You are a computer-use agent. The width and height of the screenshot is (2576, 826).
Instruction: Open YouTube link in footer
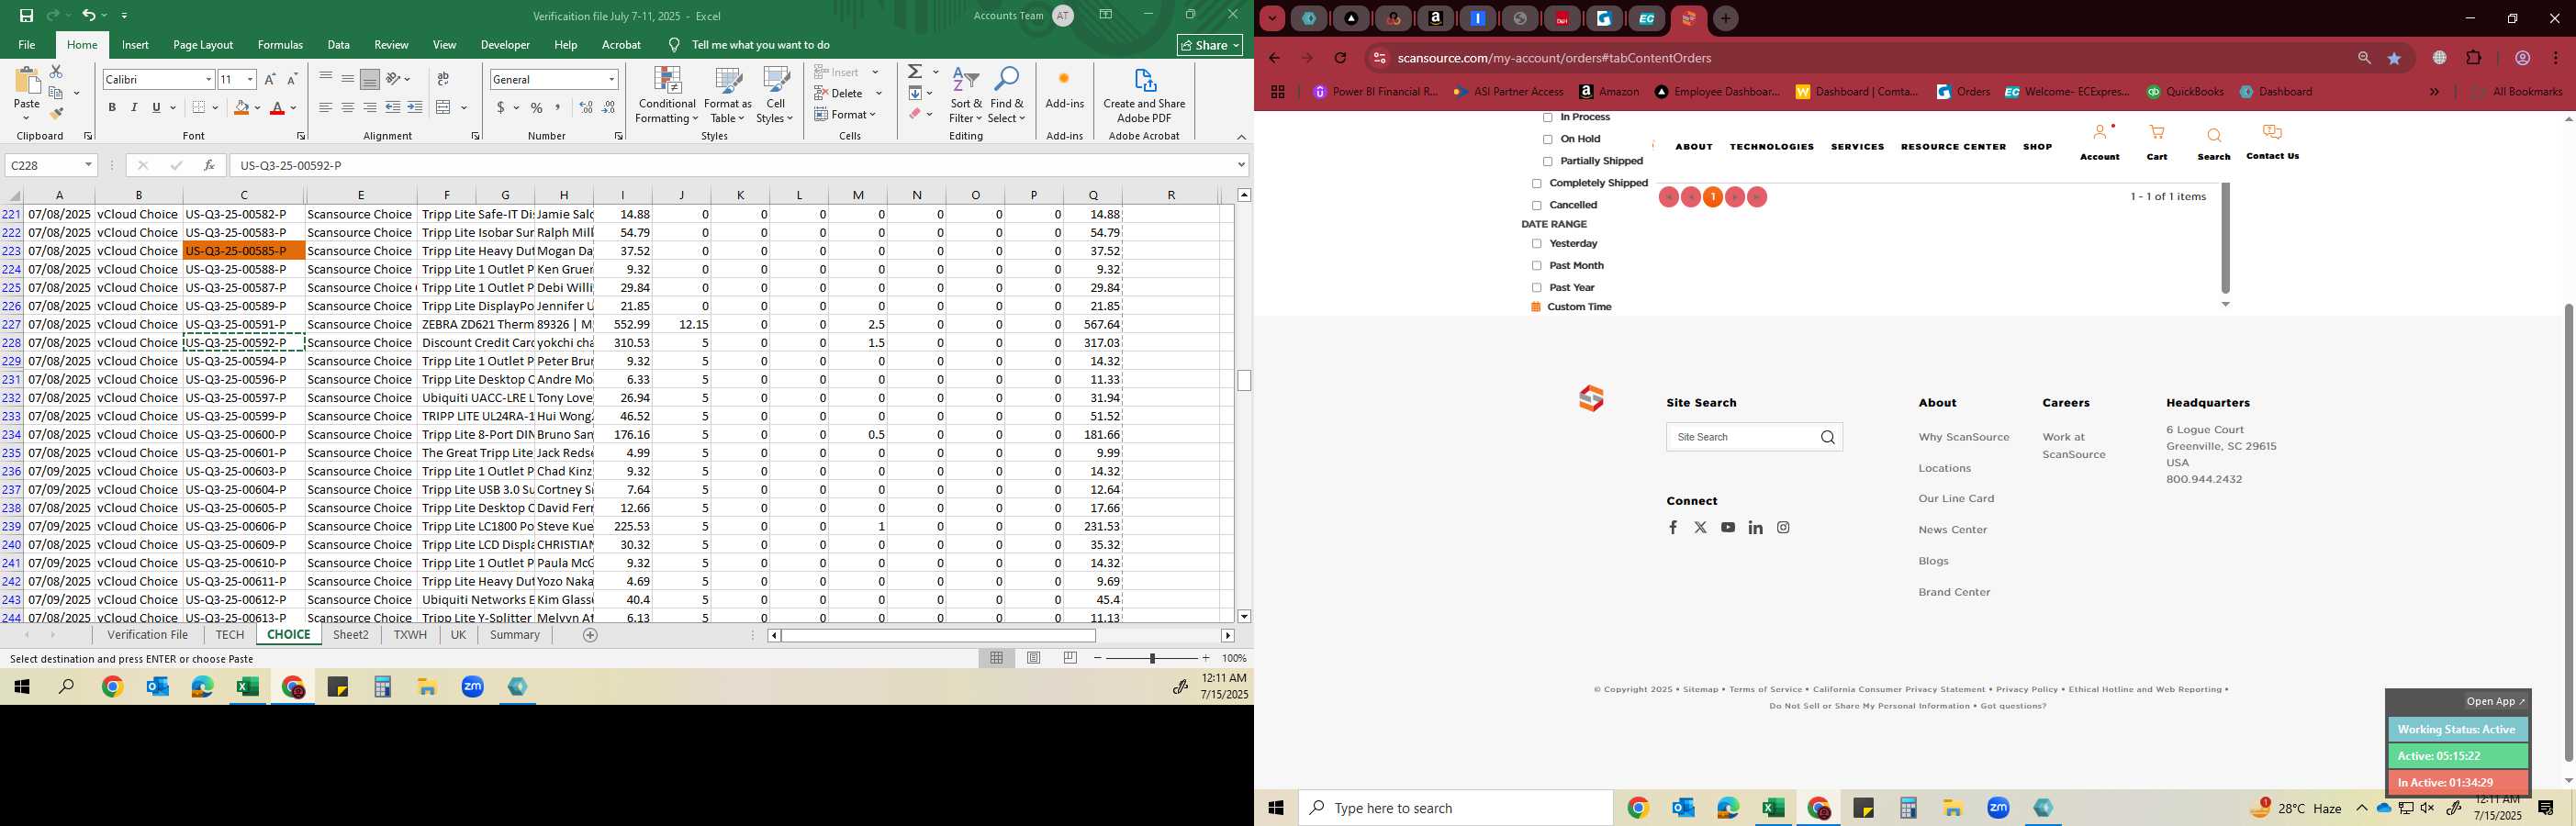tap(1728, 528)
